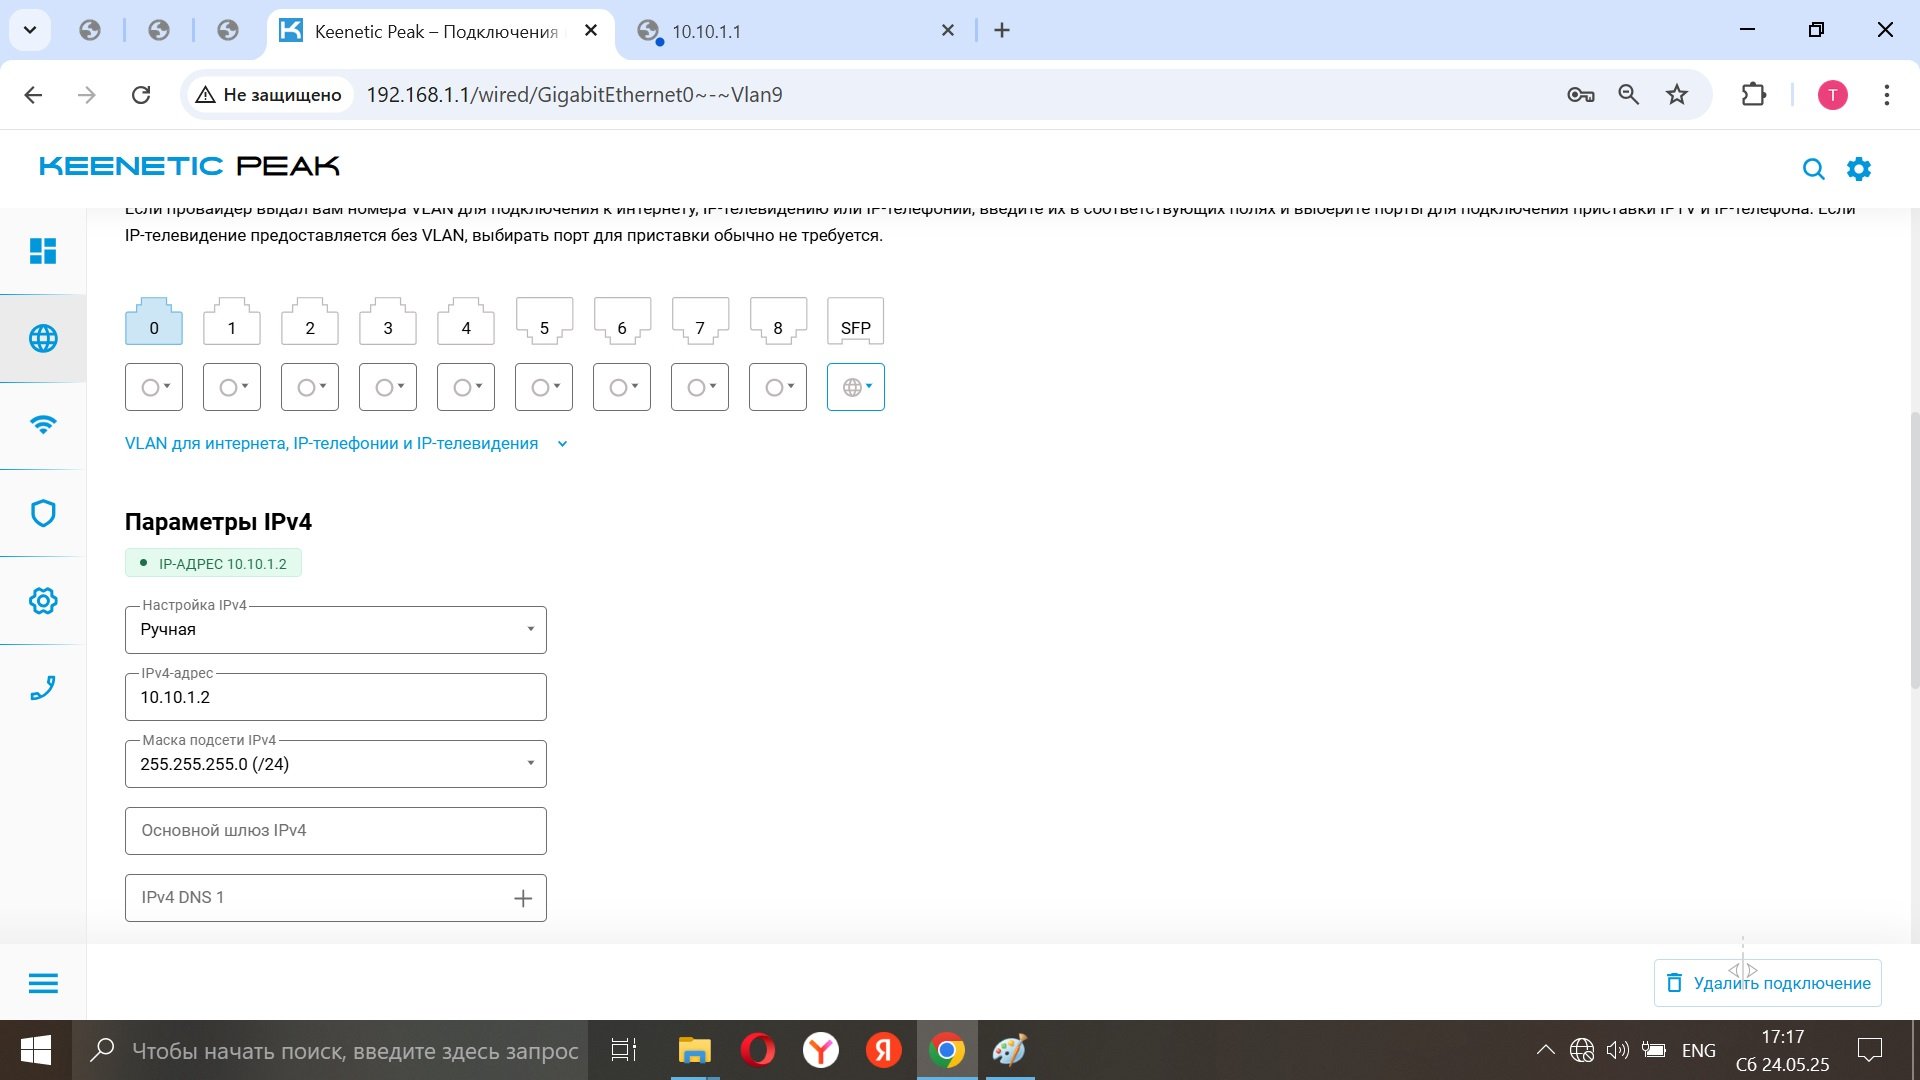Click the page vertical scrollbar
Viewport: 1920px width, 1080px height.
[1914, 550]
